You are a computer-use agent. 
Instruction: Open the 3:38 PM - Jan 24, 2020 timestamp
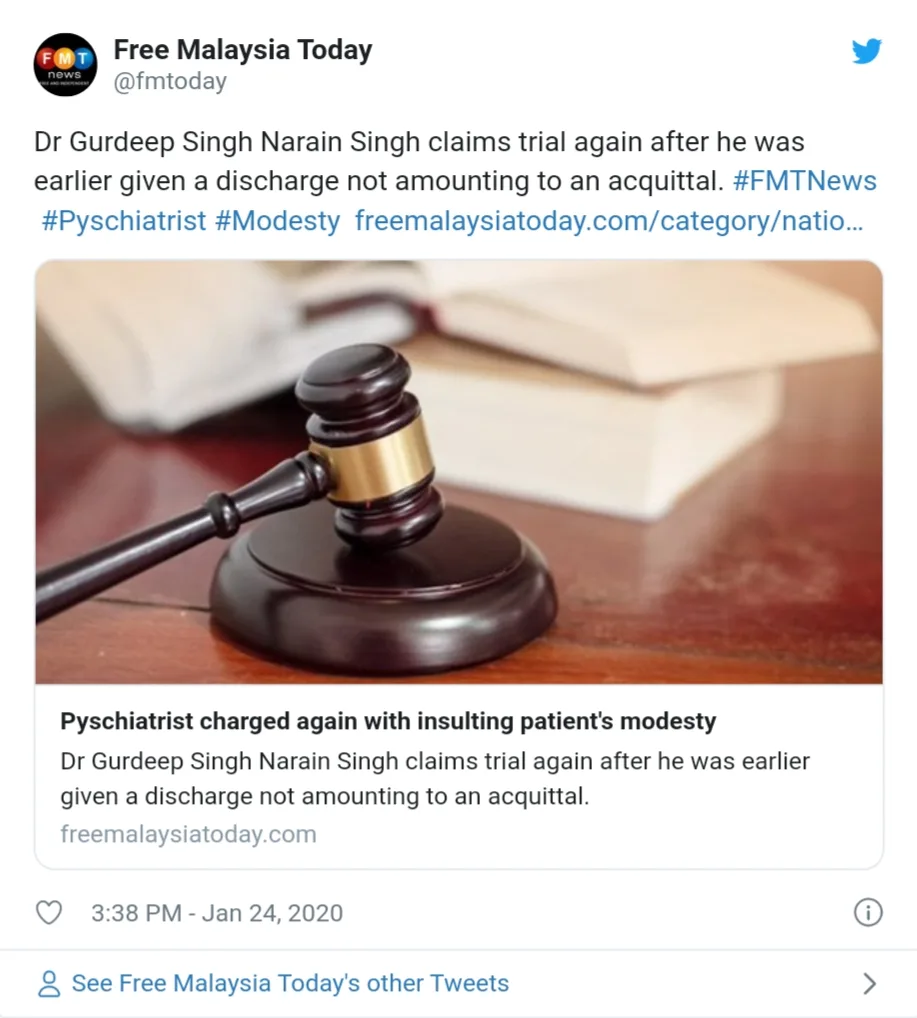click(x=217, y=913)
